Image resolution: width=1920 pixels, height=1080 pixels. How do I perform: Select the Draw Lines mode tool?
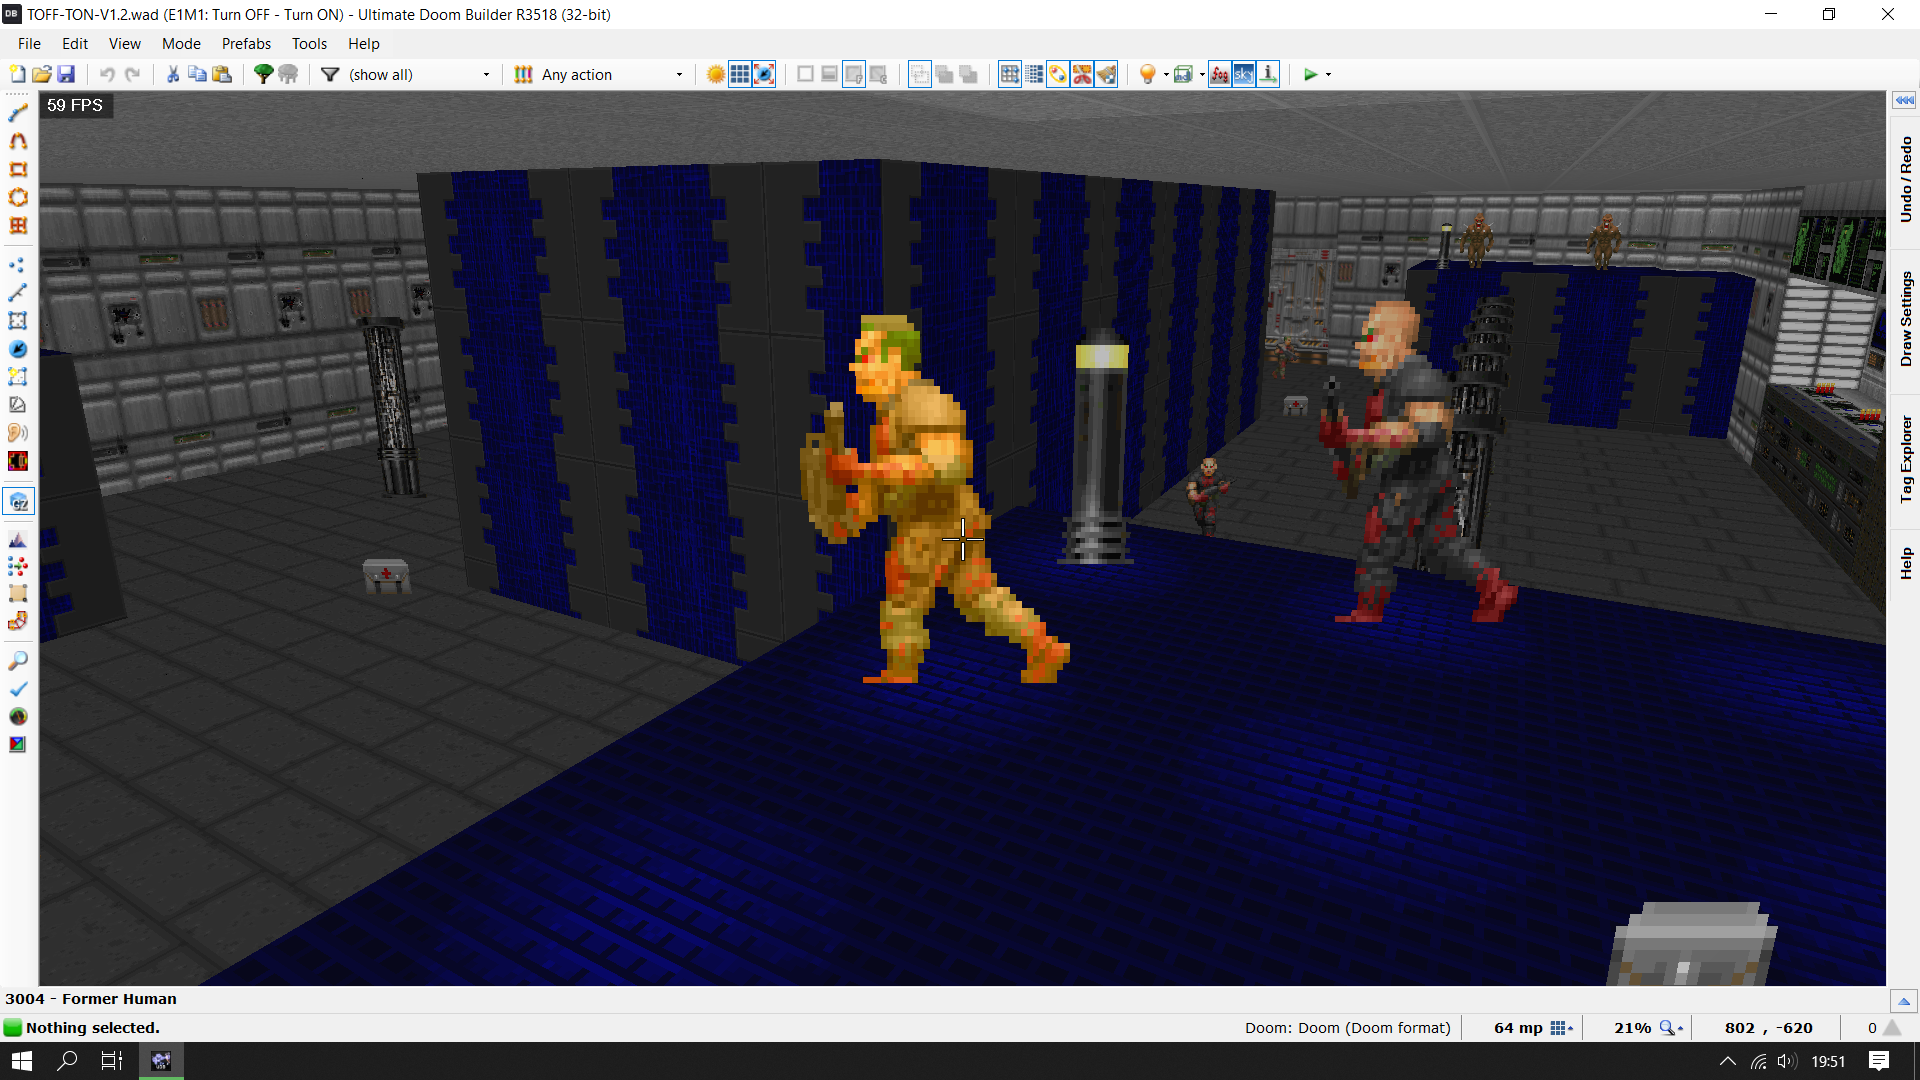point(18,113)
